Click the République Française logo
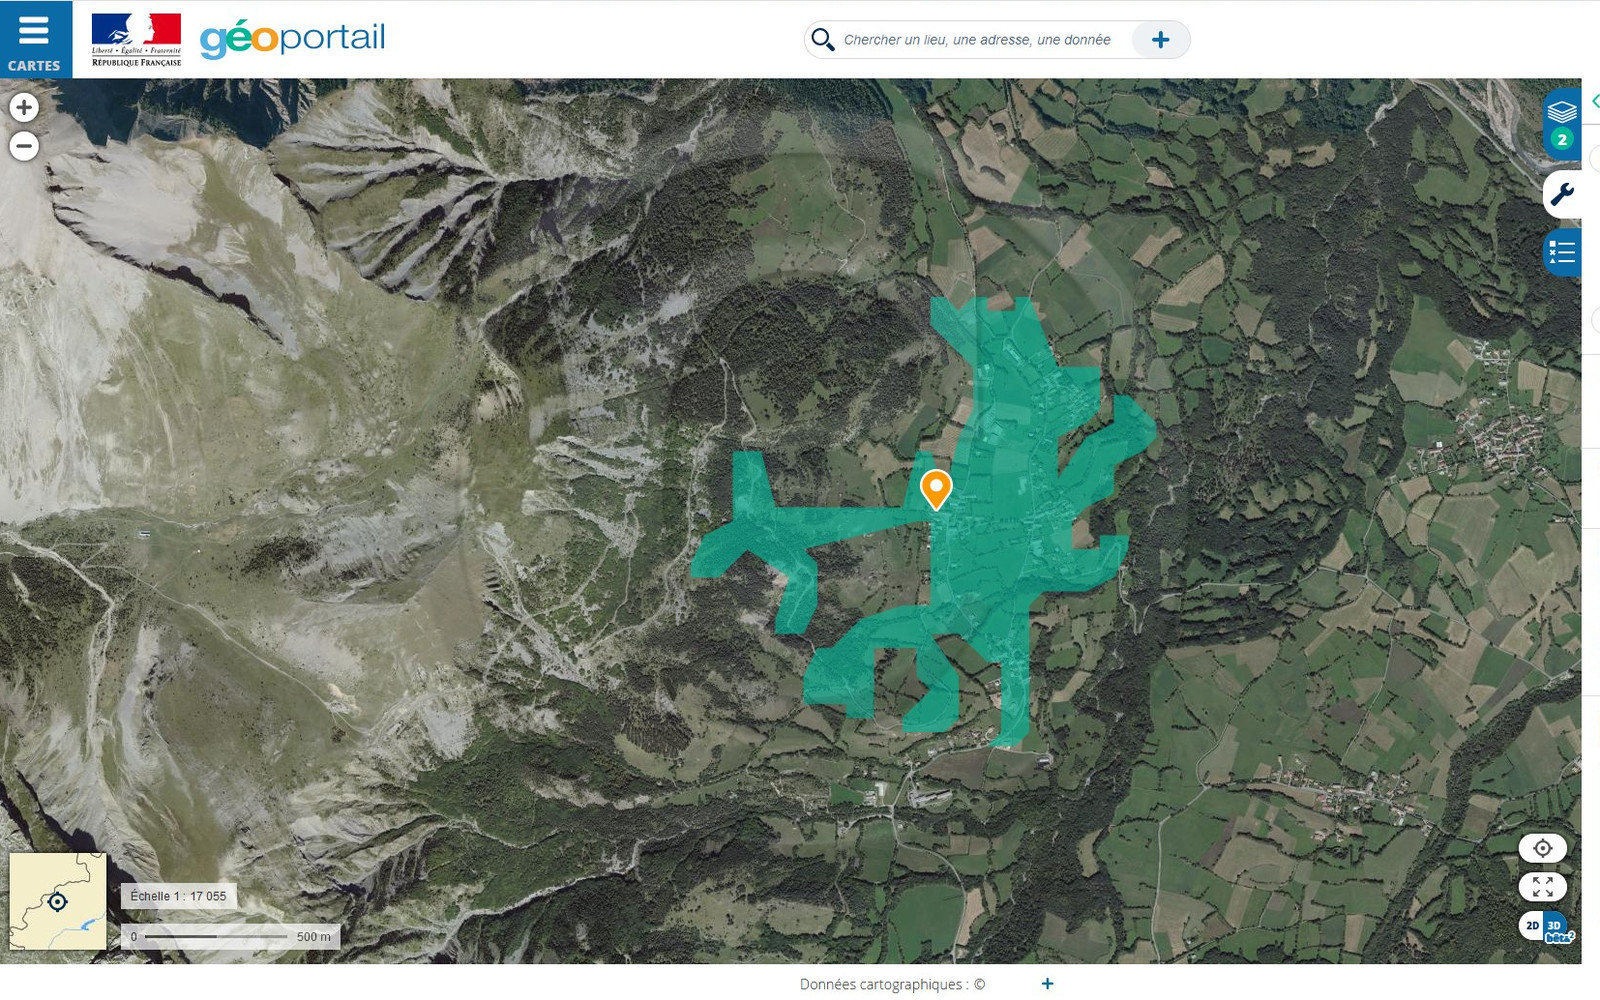Screen dimensions: 1600x1000 136,40
